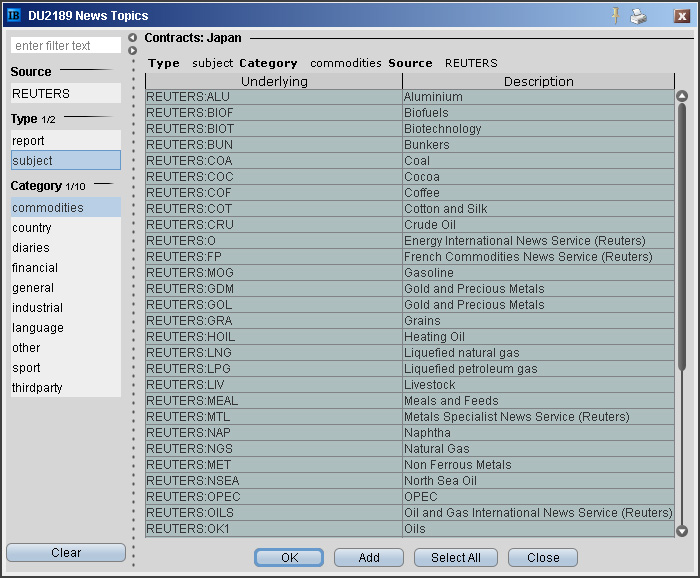This screenshot has height=578, width=700.
Task: Click the pin icon in title bar
Action: click(616, 16)
